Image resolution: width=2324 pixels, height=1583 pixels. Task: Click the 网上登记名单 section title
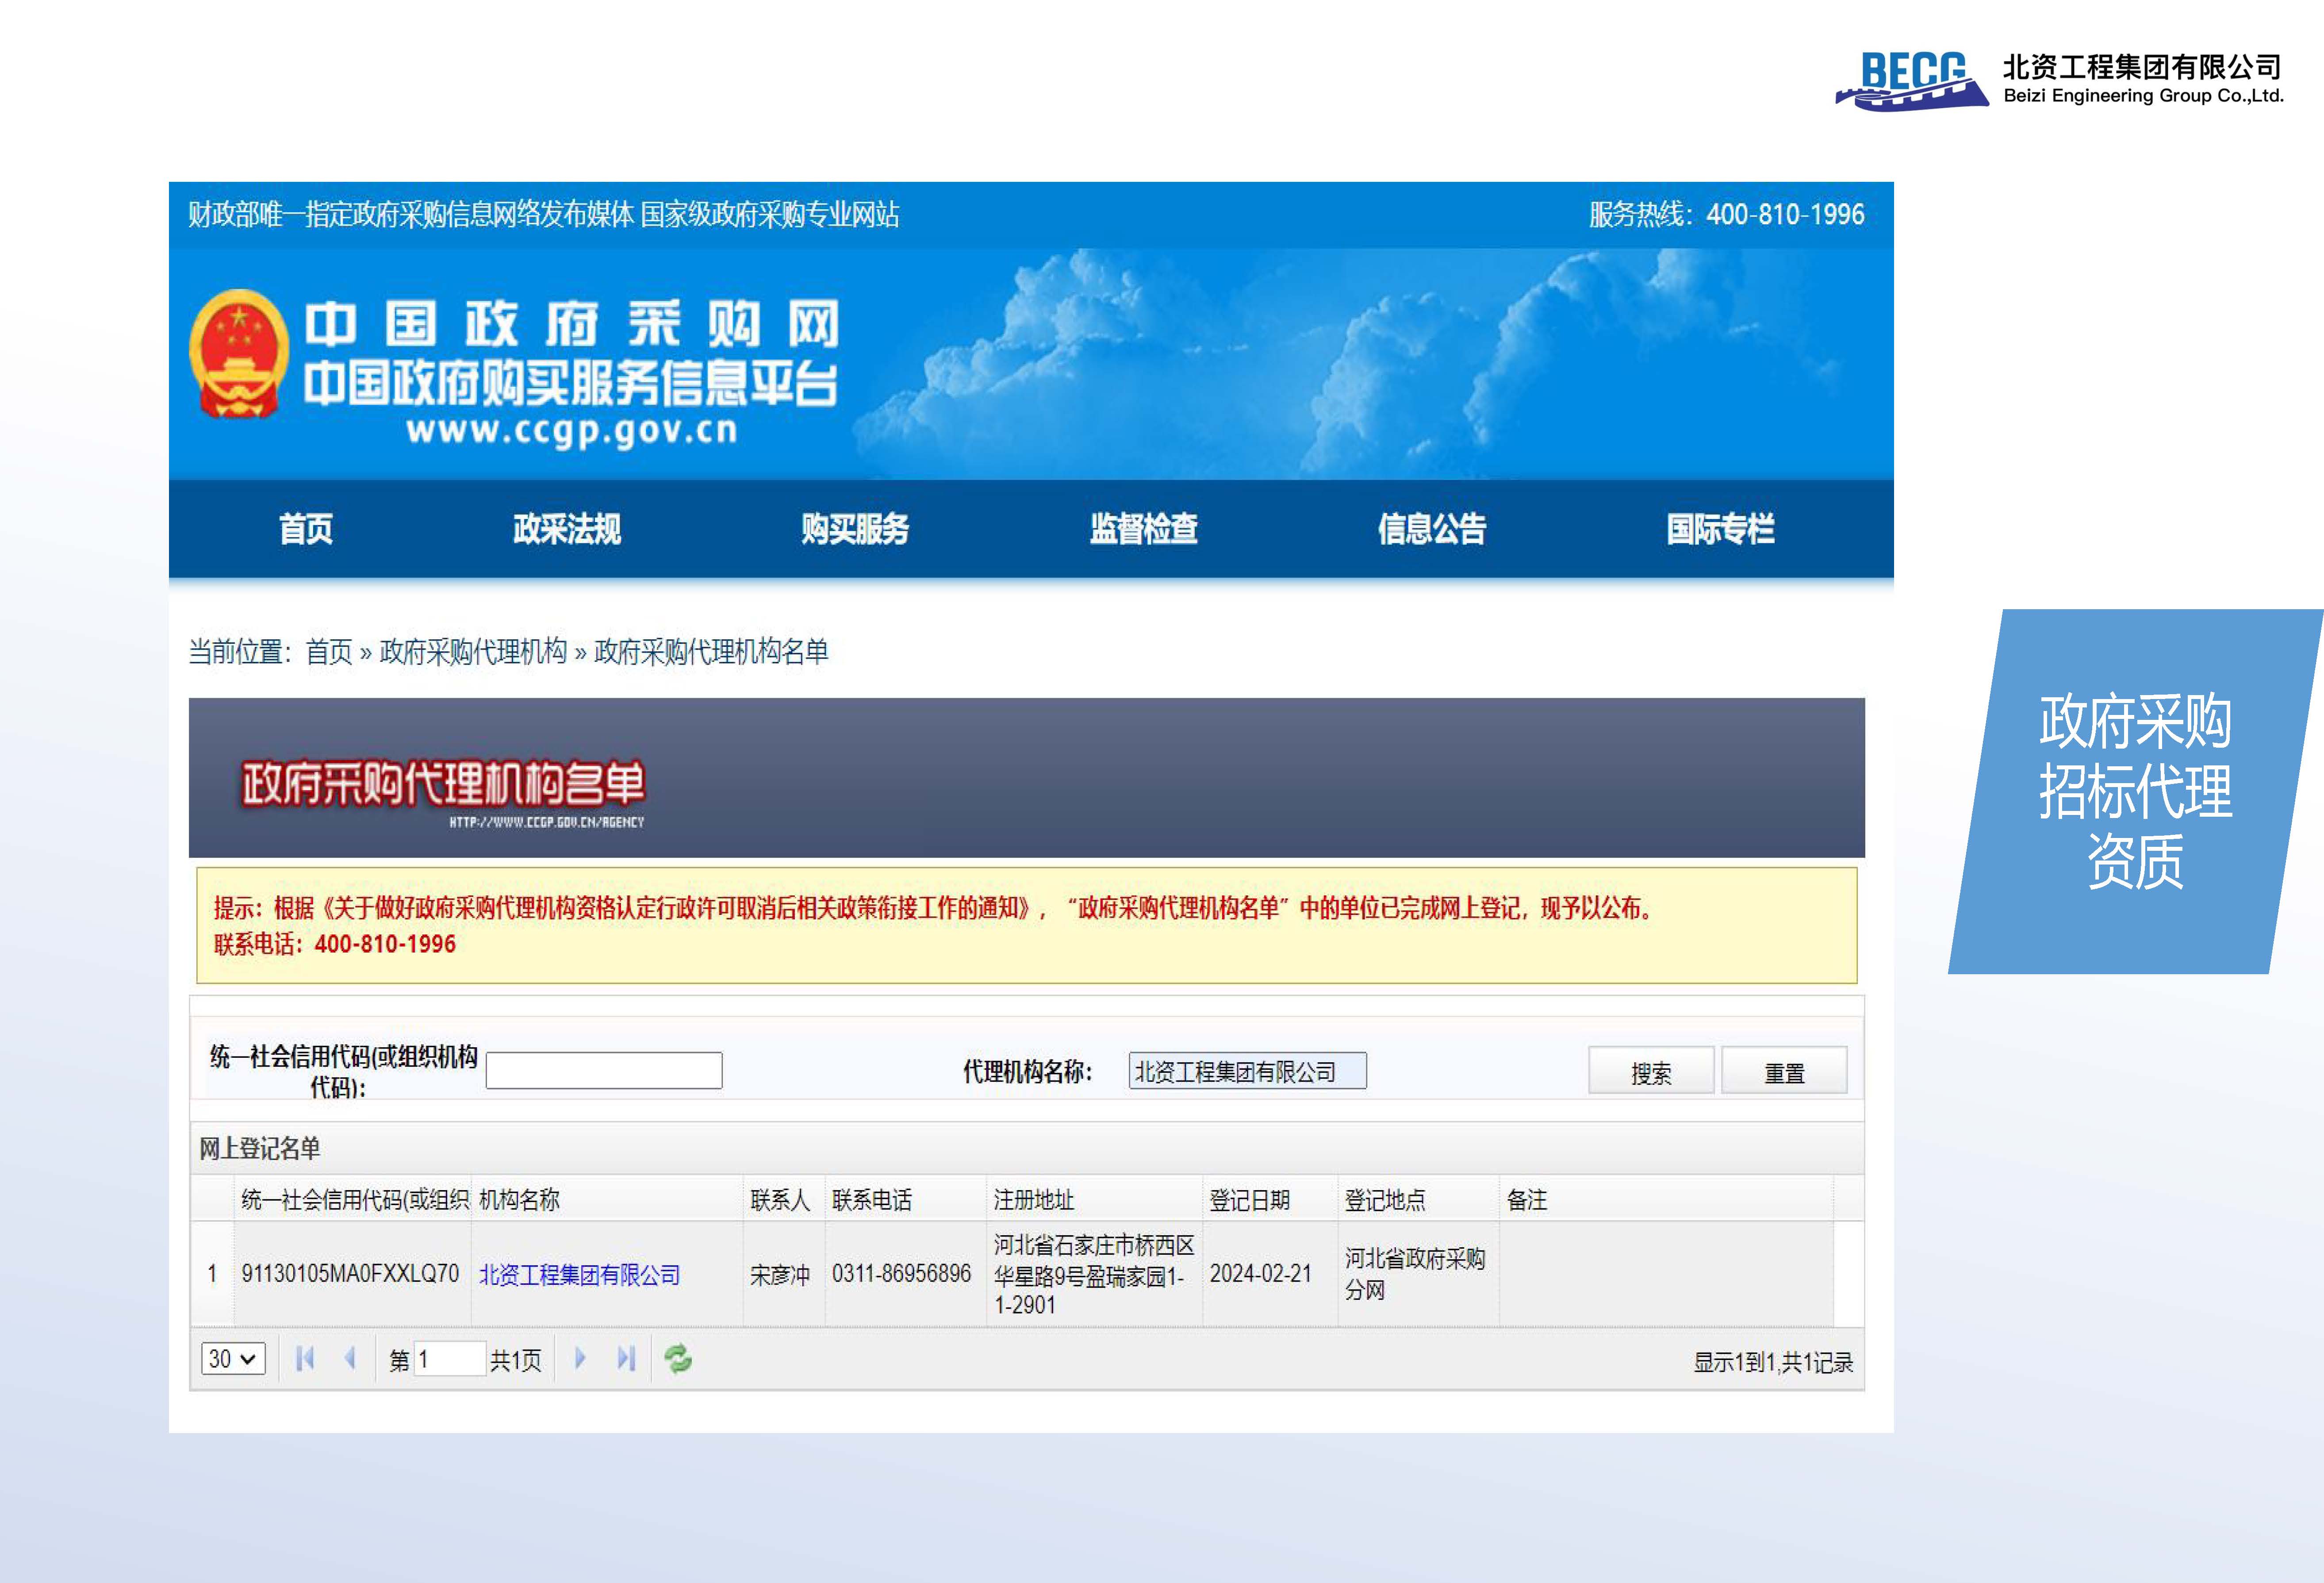260,1148
